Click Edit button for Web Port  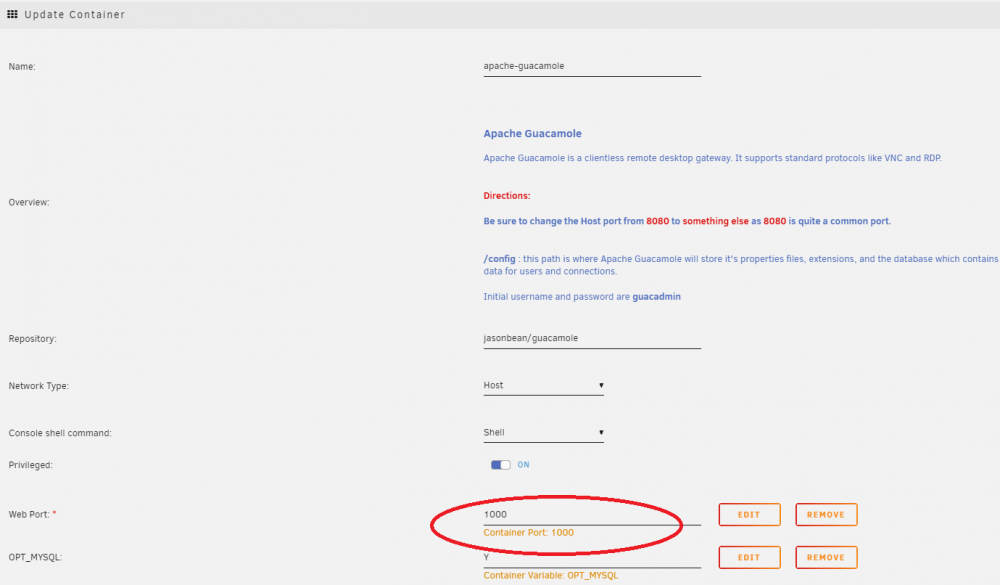[x=749, y=514]
